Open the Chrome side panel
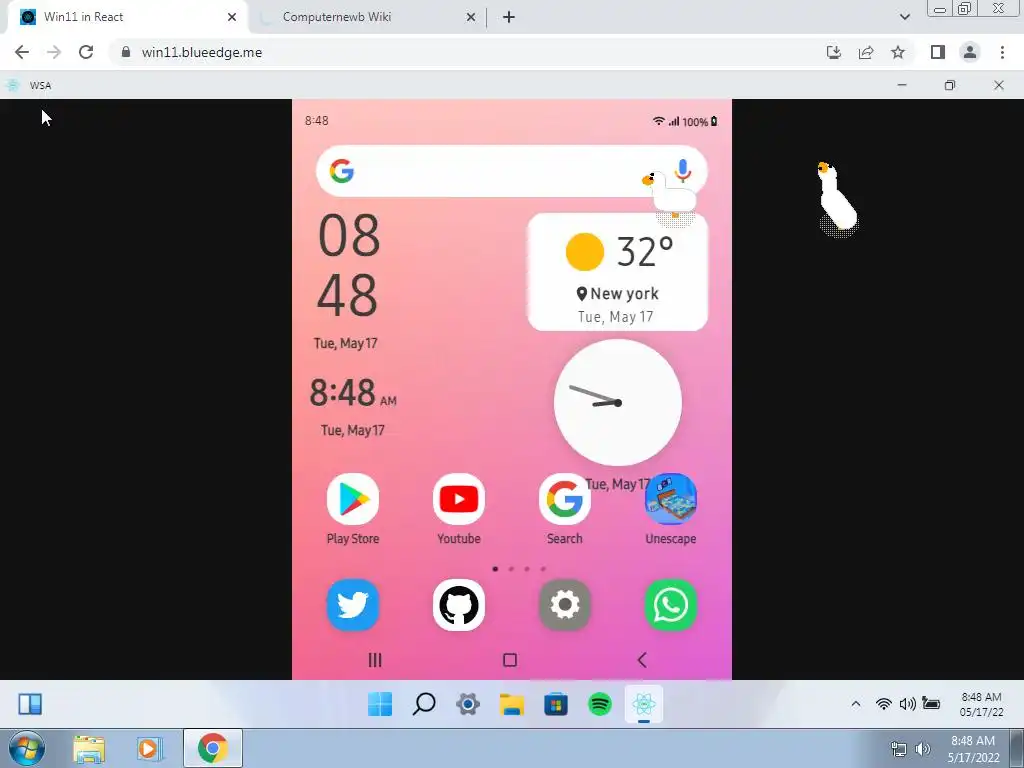This screenshot has width=1024, height=768. coord(938,52)
